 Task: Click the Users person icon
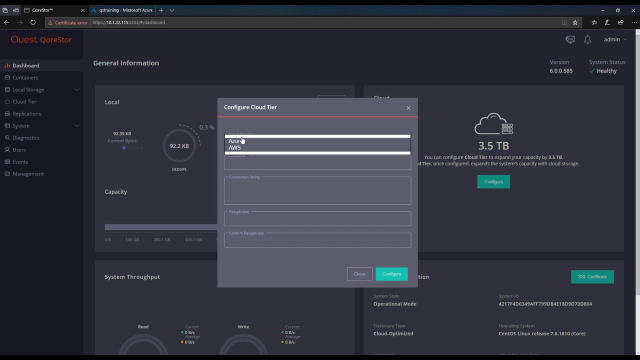7,150
